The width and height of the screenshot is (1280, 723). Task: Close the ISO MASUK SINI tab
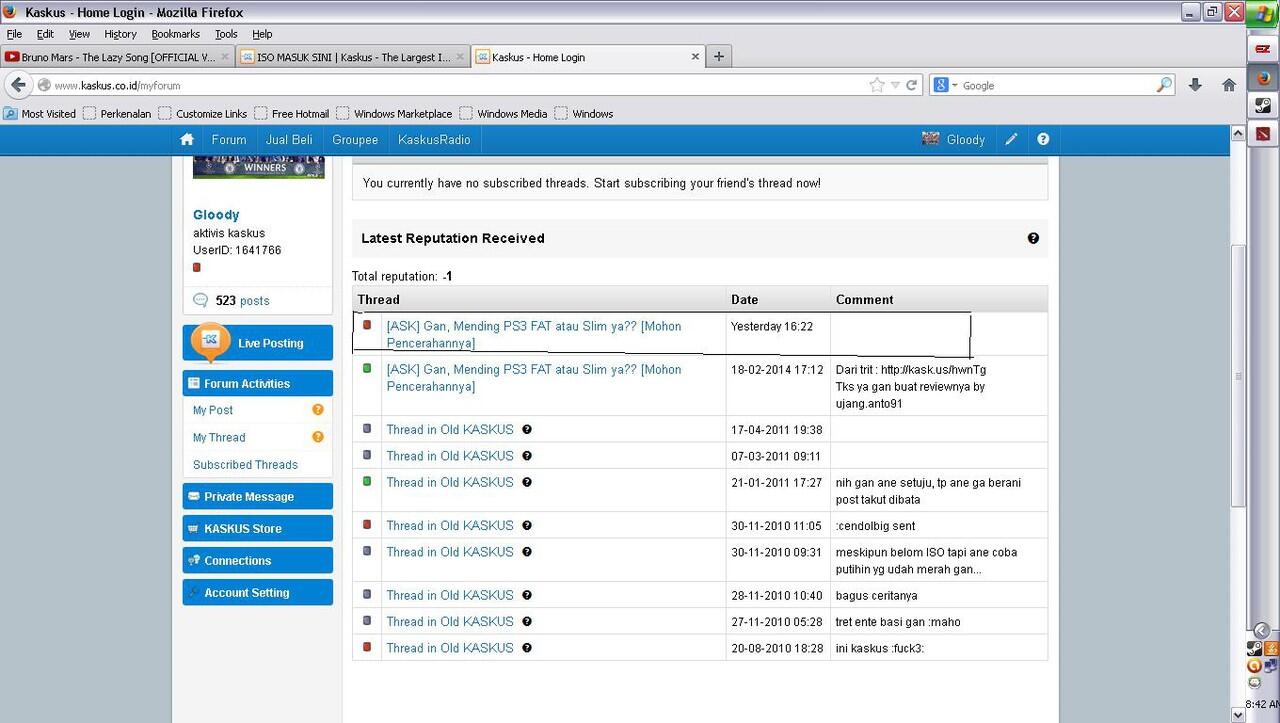tap(460, 57)
